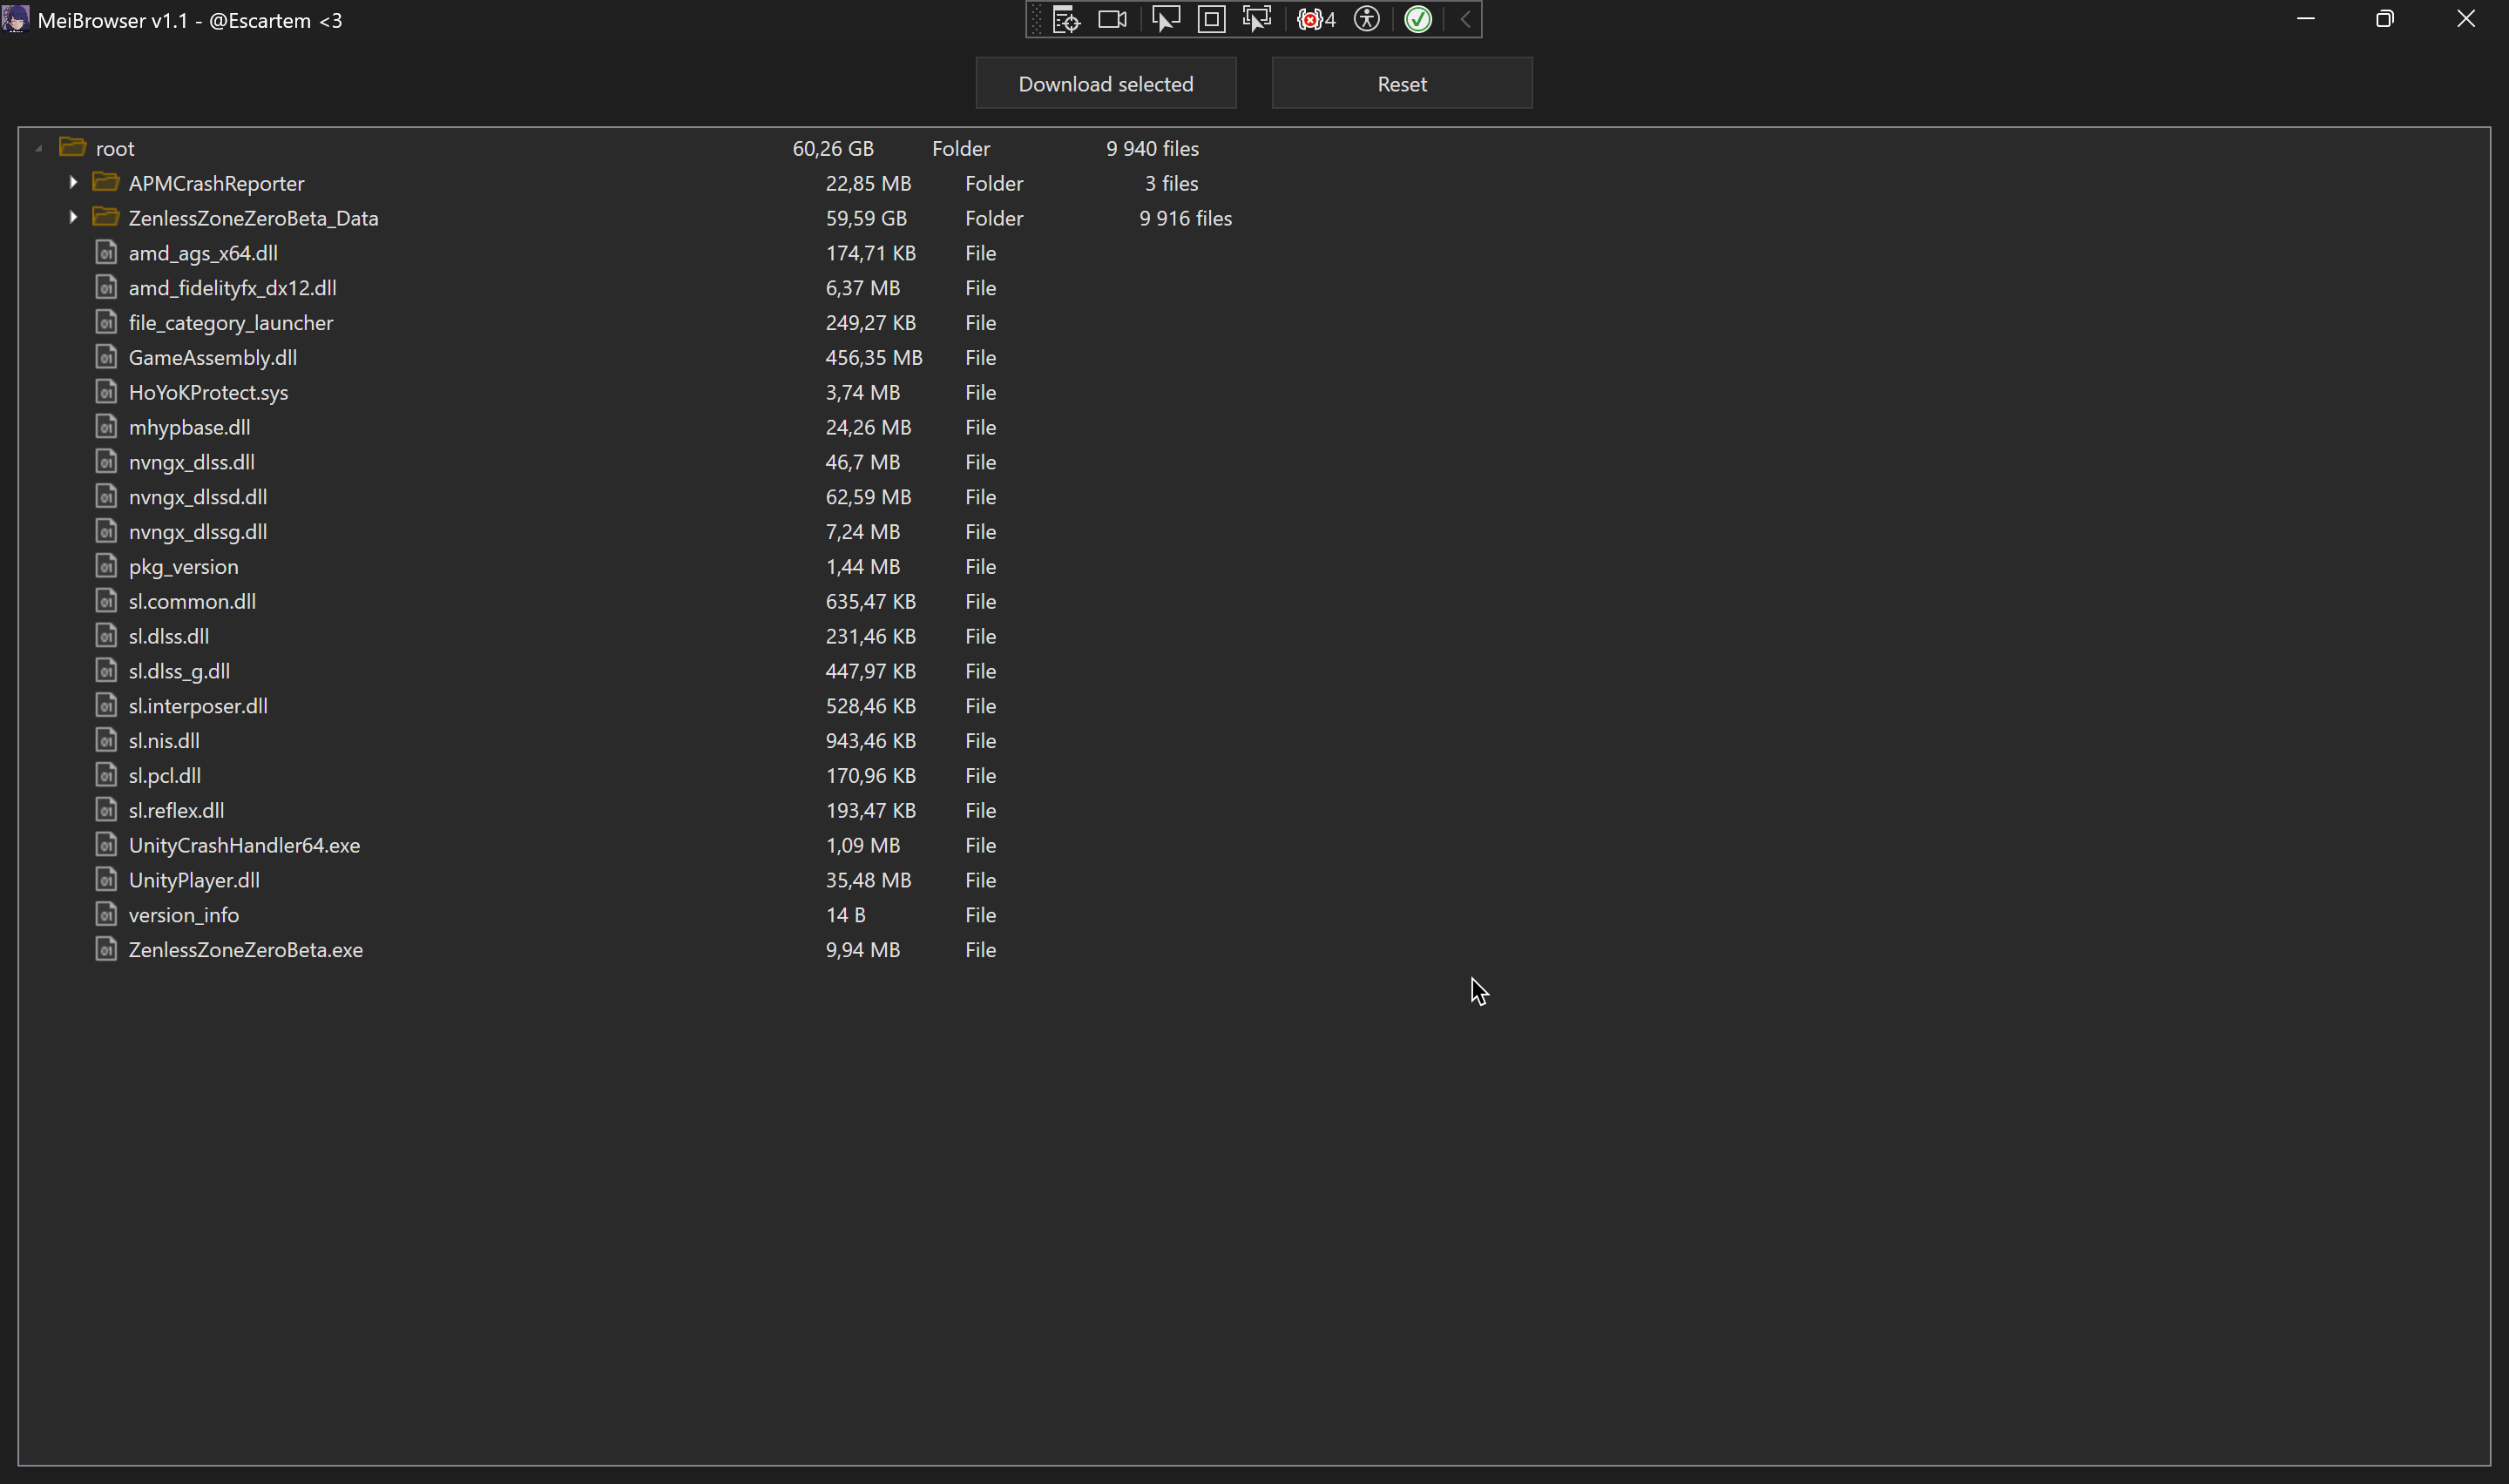Expand the ZenlessZoneZeroBeta_Data folder arrow
Screen dimensions: 2509x1484
tap(73, 217)
